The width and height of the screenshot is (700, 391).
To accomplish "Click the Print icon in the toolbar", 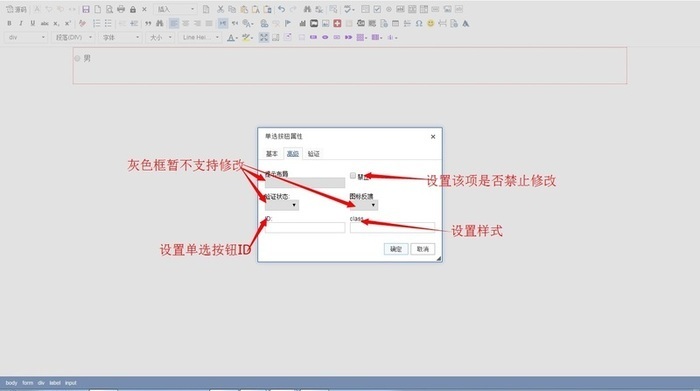I will click(121, 9).
